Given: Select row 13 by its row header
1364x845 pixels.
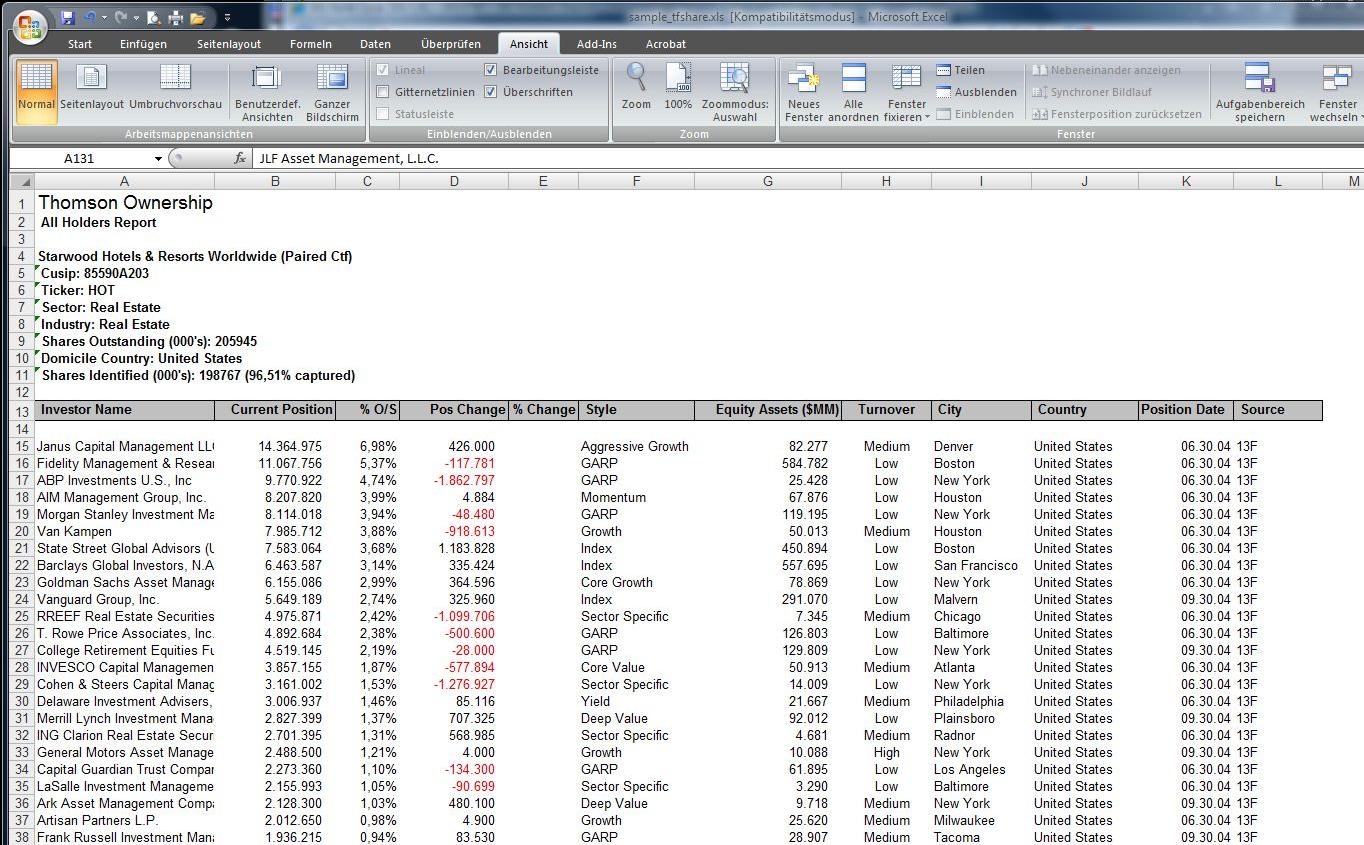Looking at the screenshot, I should point(22,410).
